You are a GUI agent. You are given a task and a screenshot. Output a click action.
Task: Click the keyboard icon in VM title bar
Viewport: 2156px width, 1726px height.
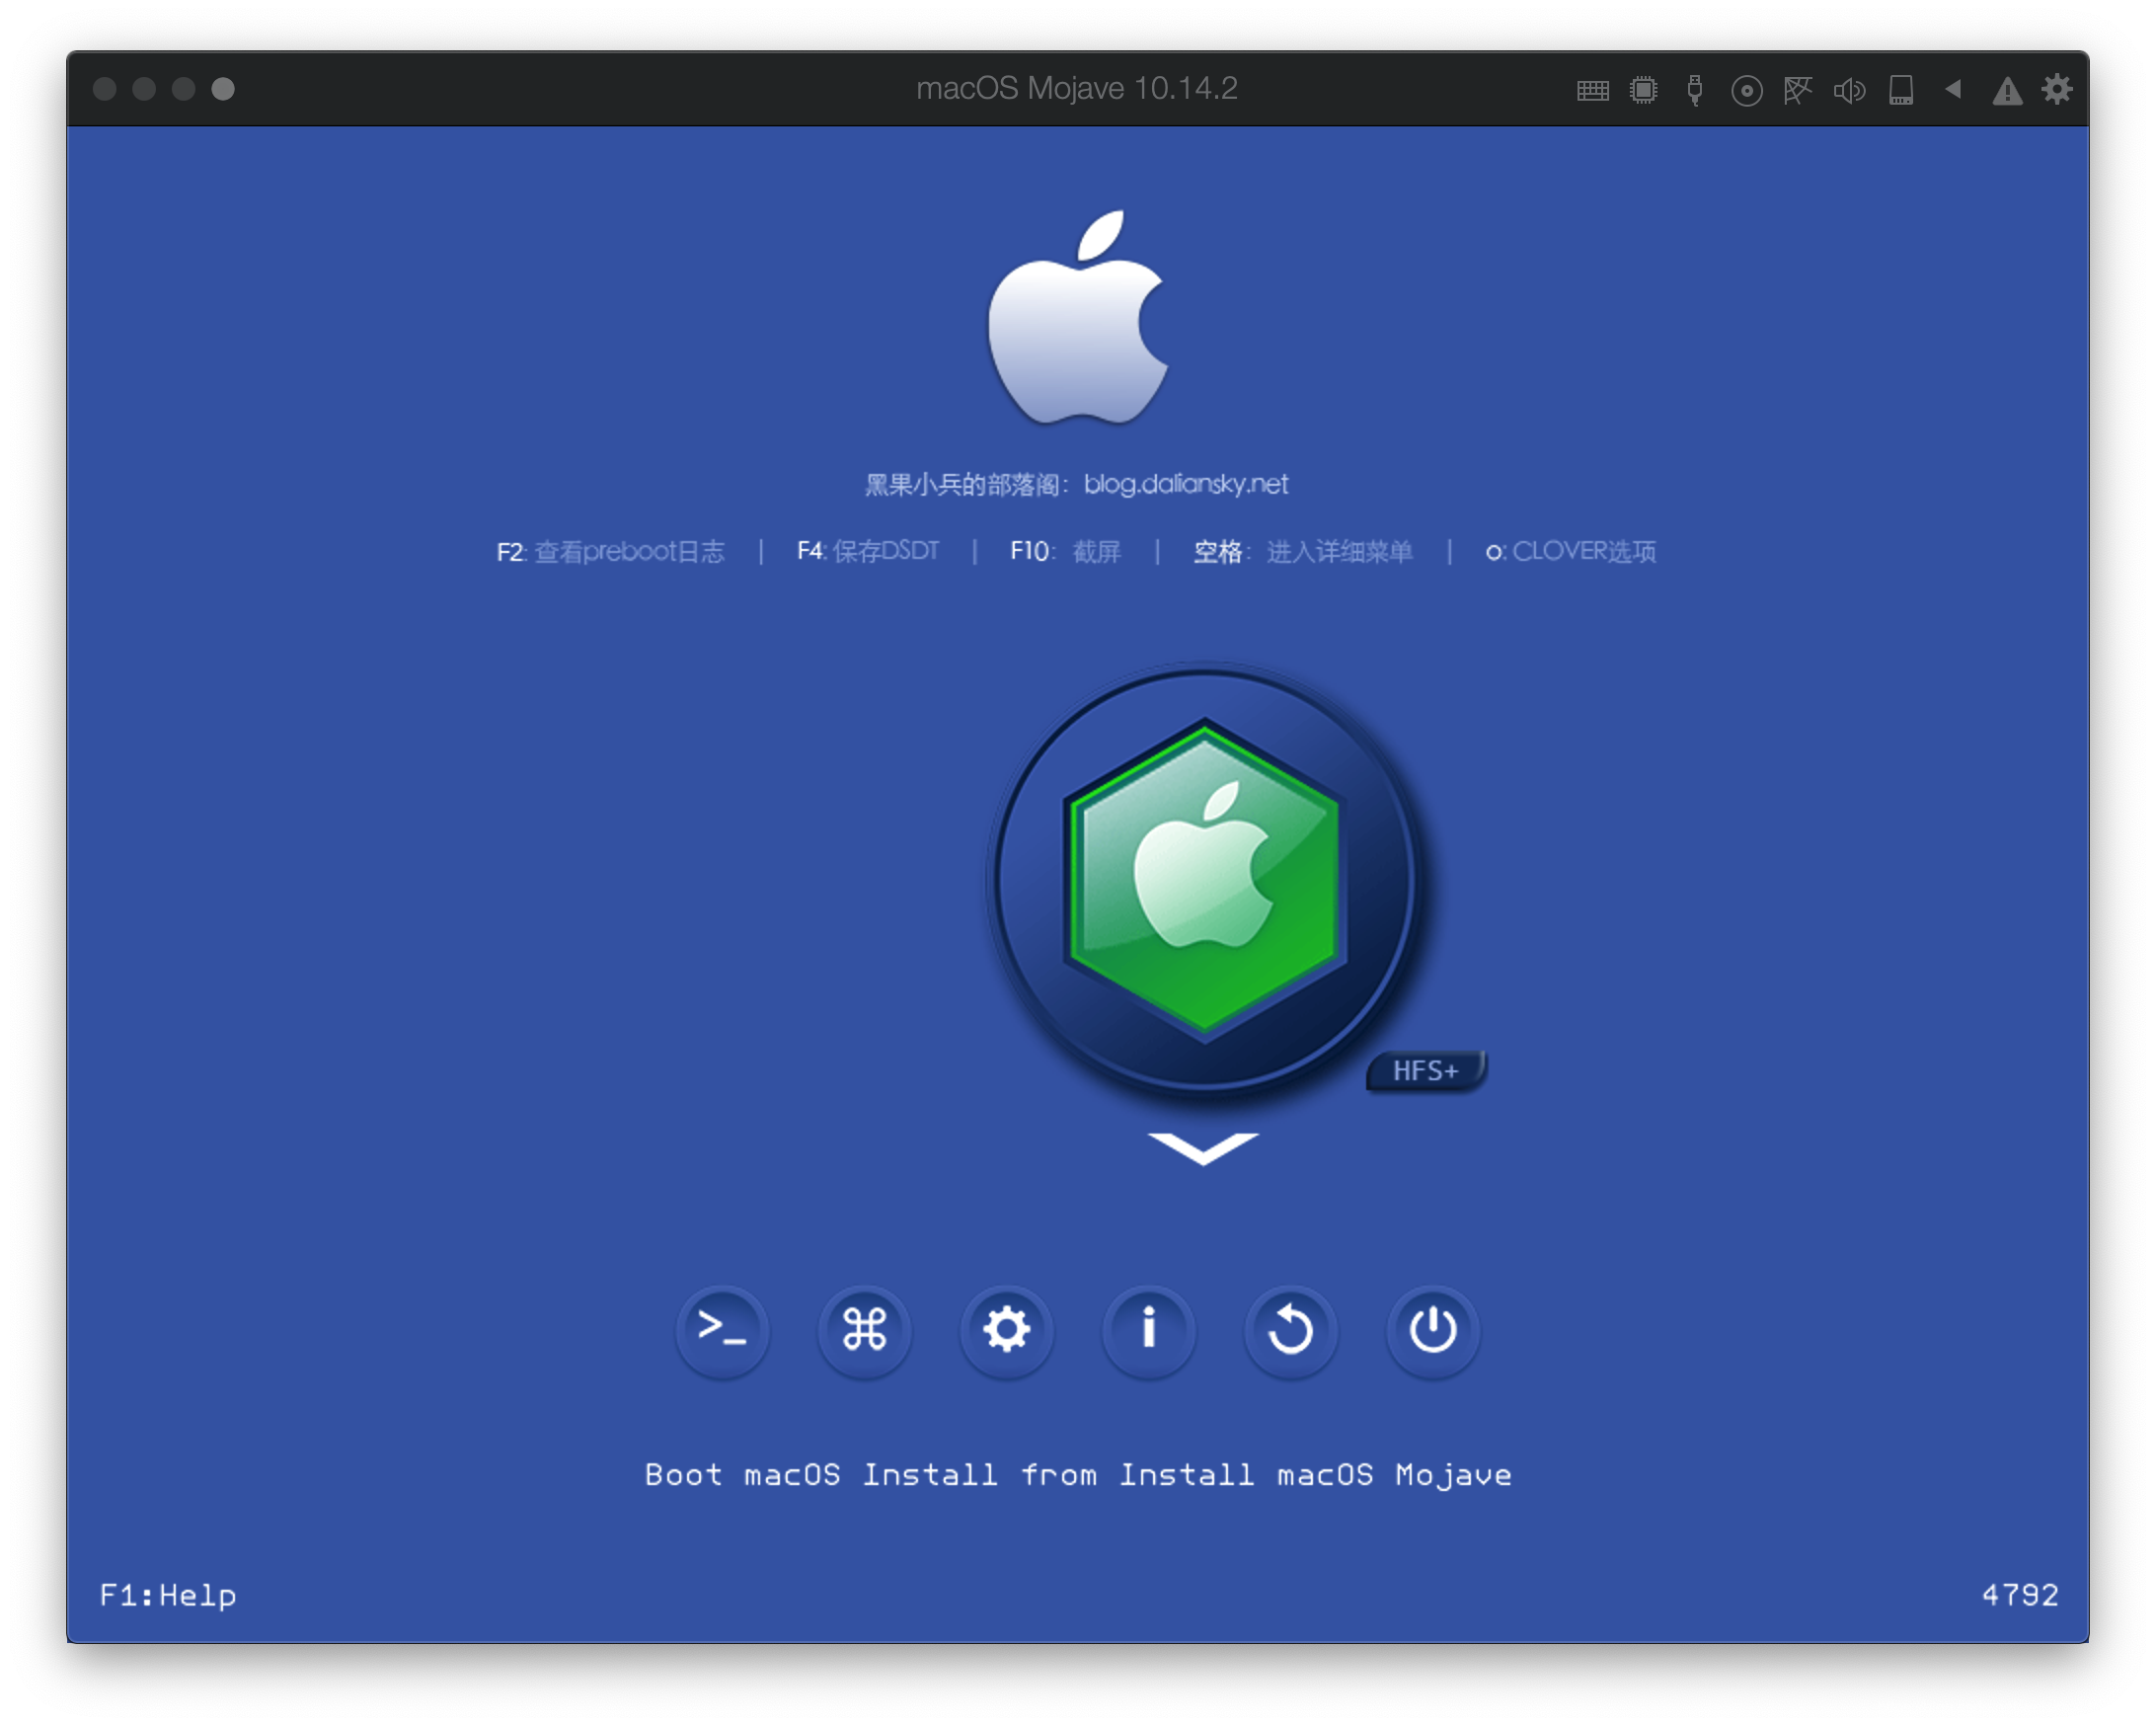(x=1592, y=91)
